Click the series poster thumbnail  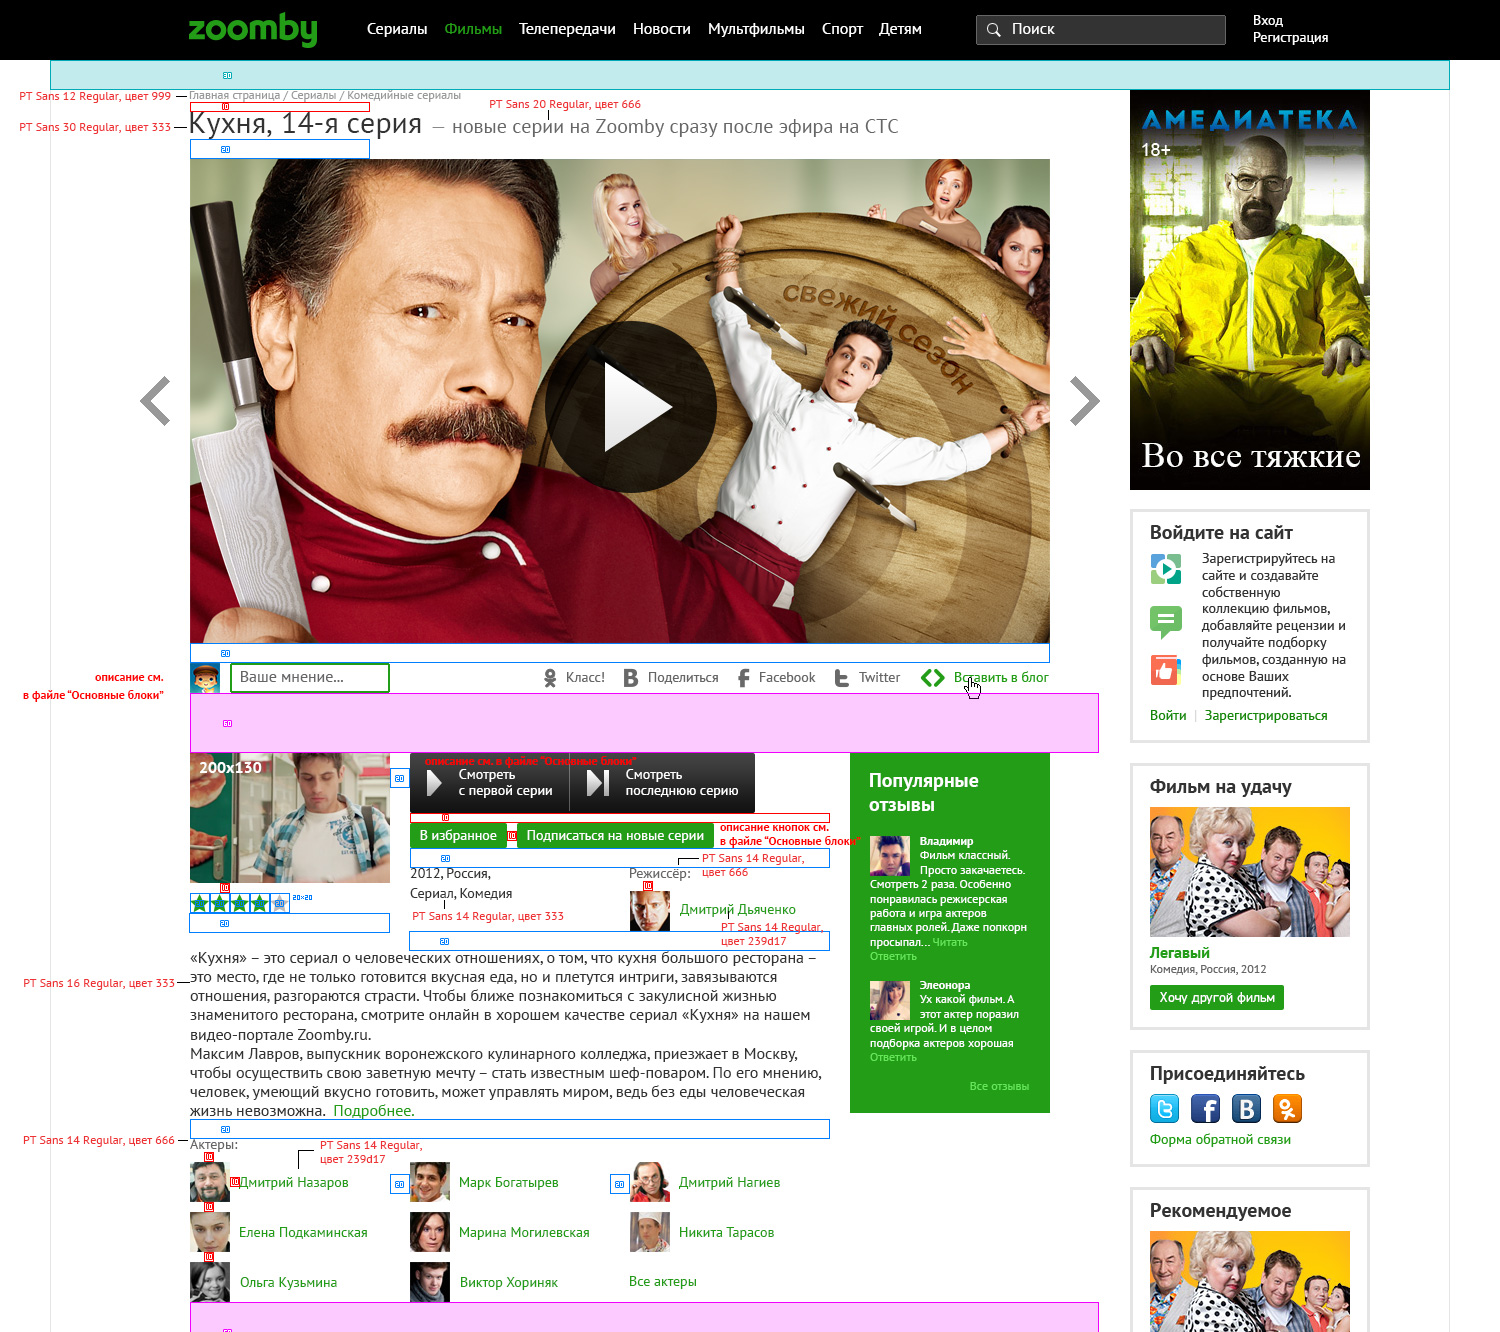click(x=290, y=818)
